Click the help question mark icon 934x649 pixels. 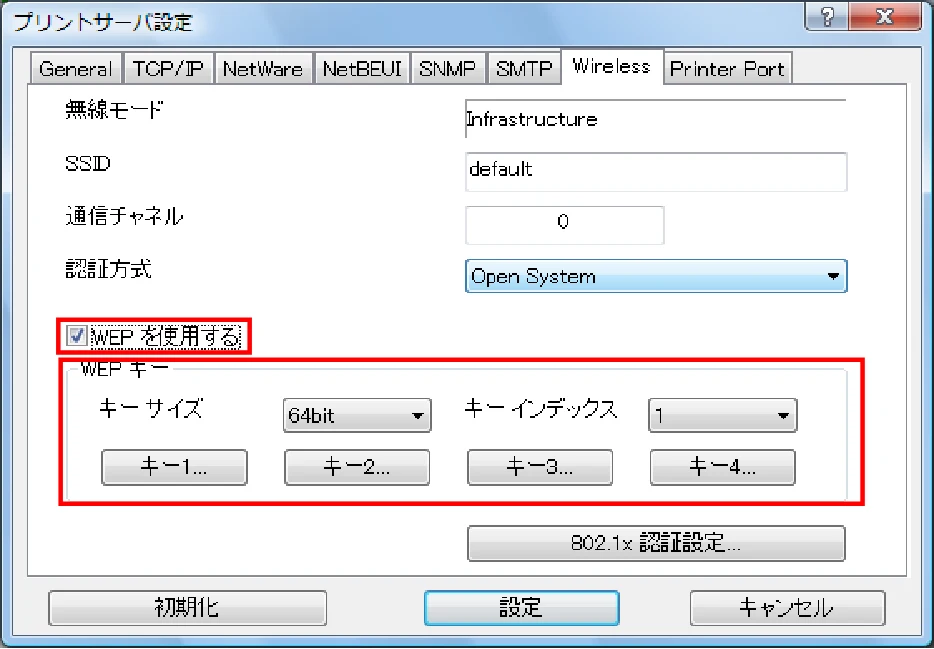click(x=827, y=16)
